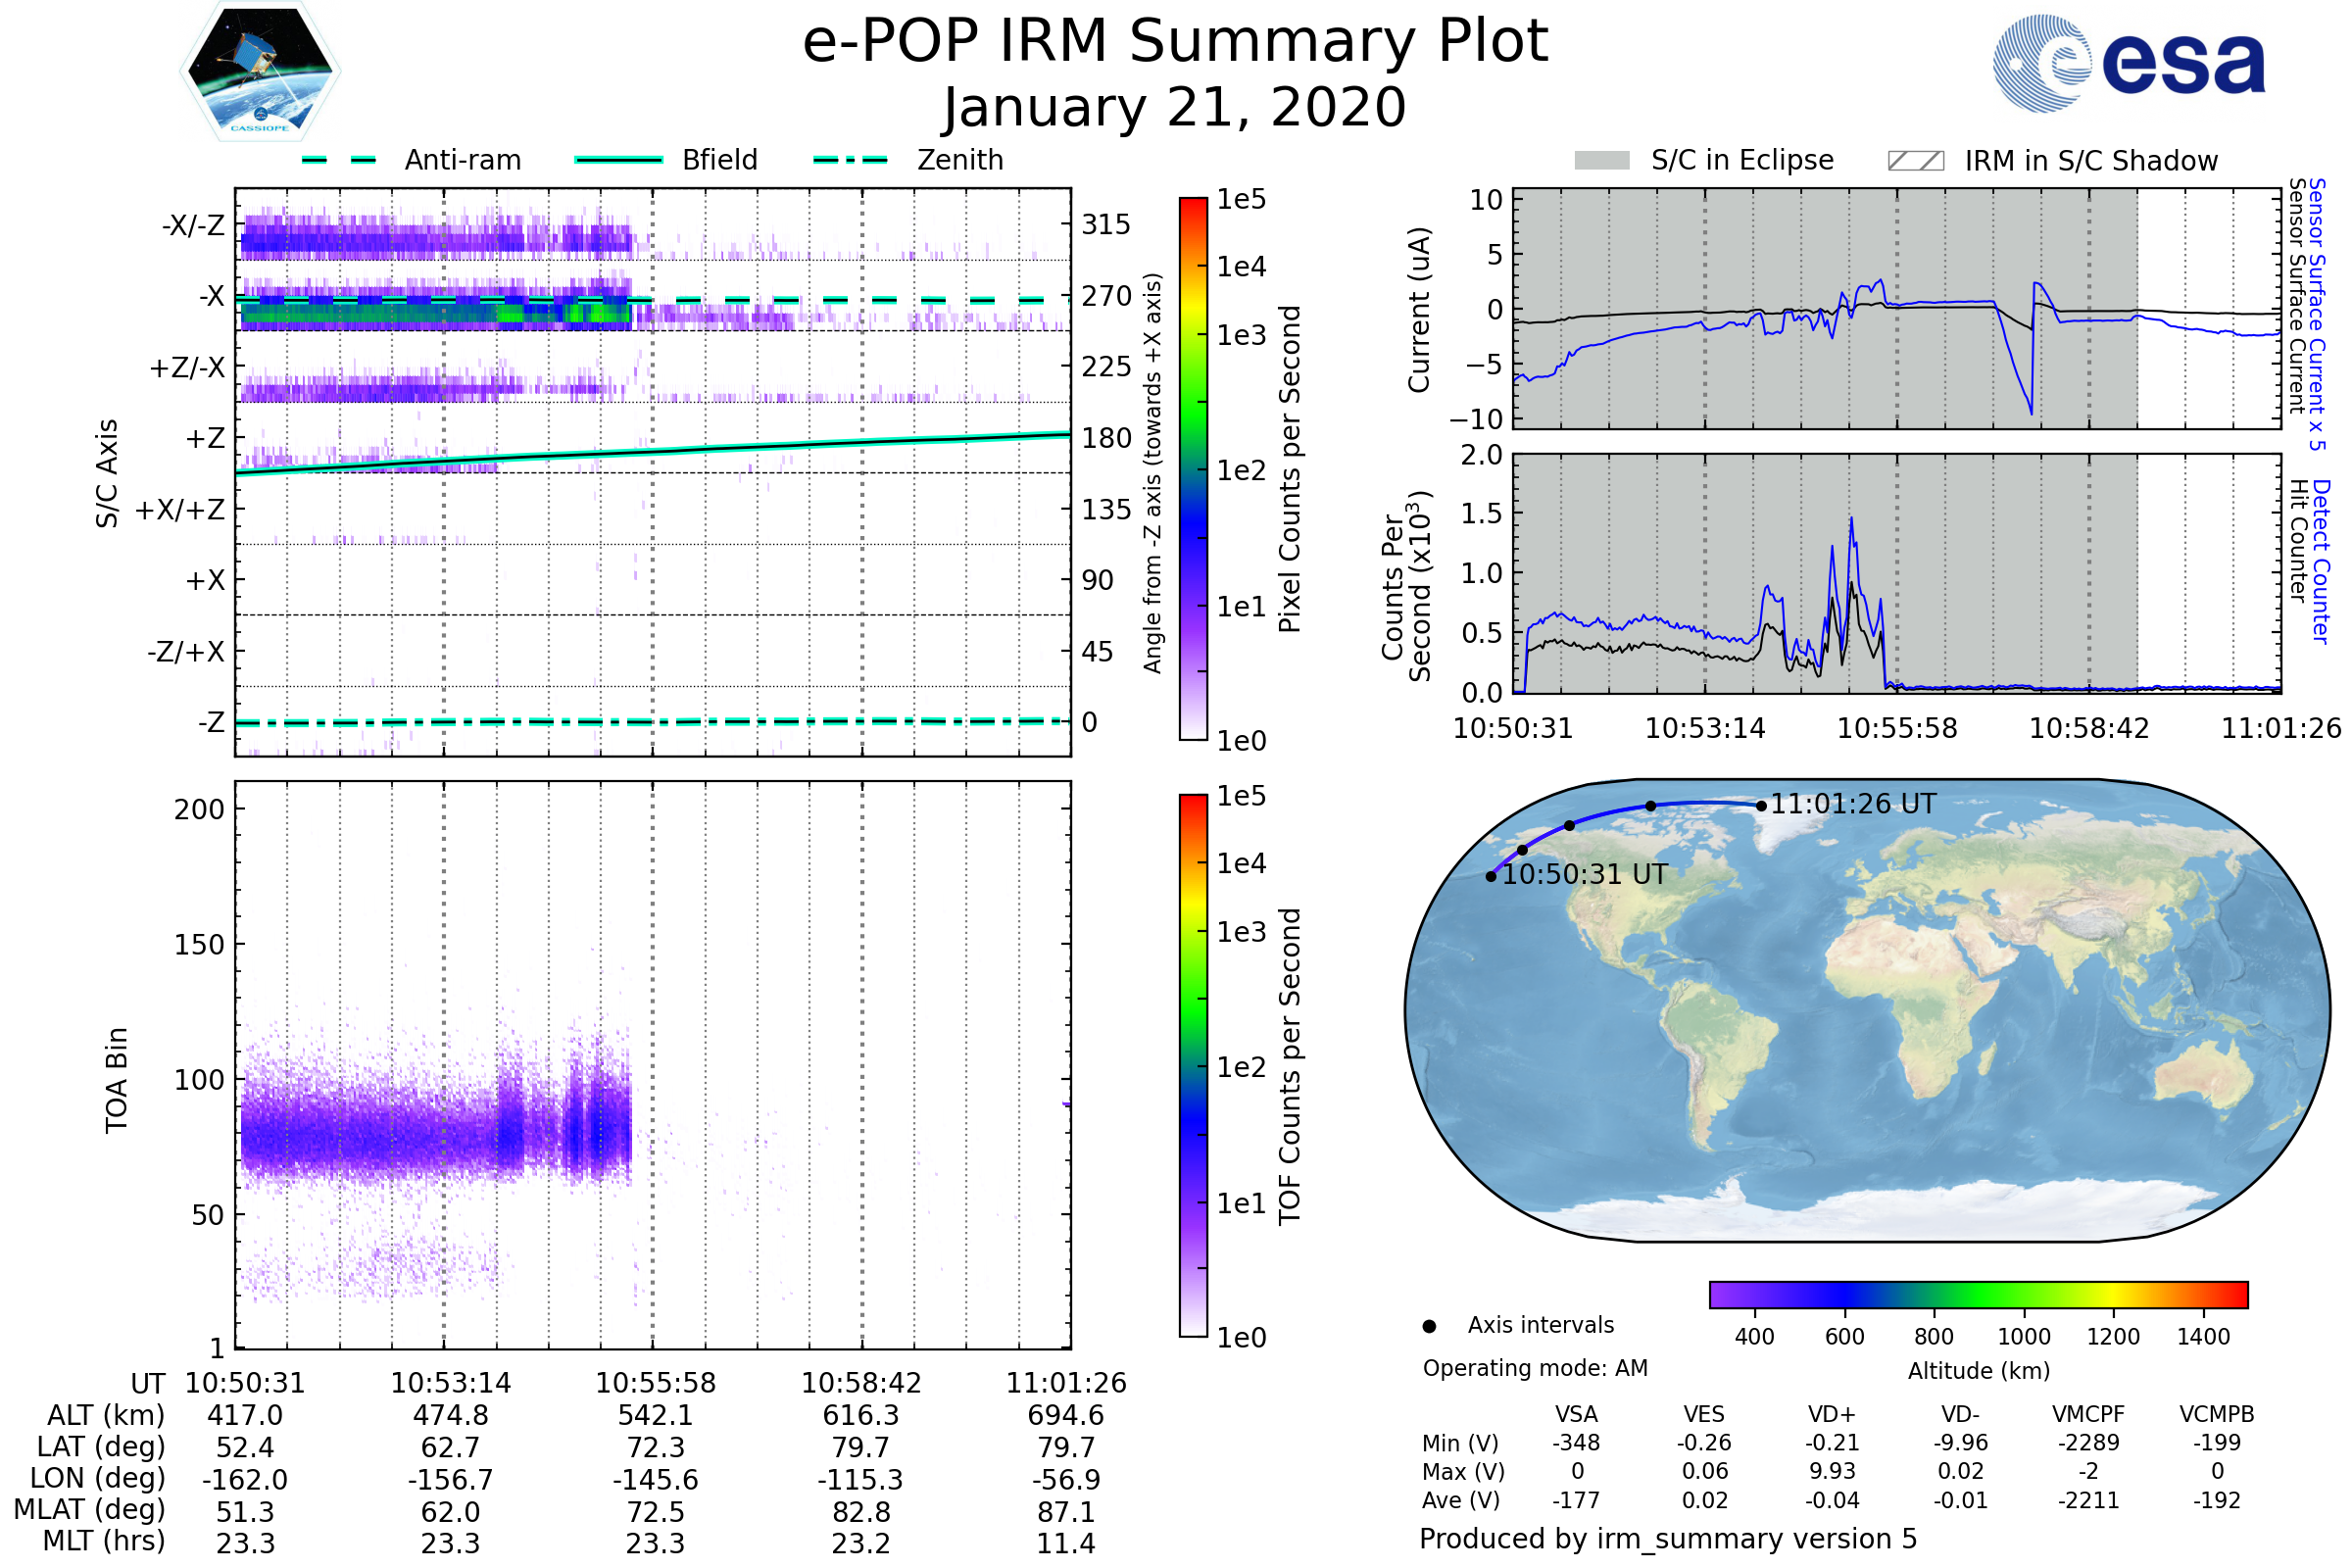The image size is (2352, 1568).
Task: Click the January 21, 2020 date heading
Action: click(x=1175, y=108)
